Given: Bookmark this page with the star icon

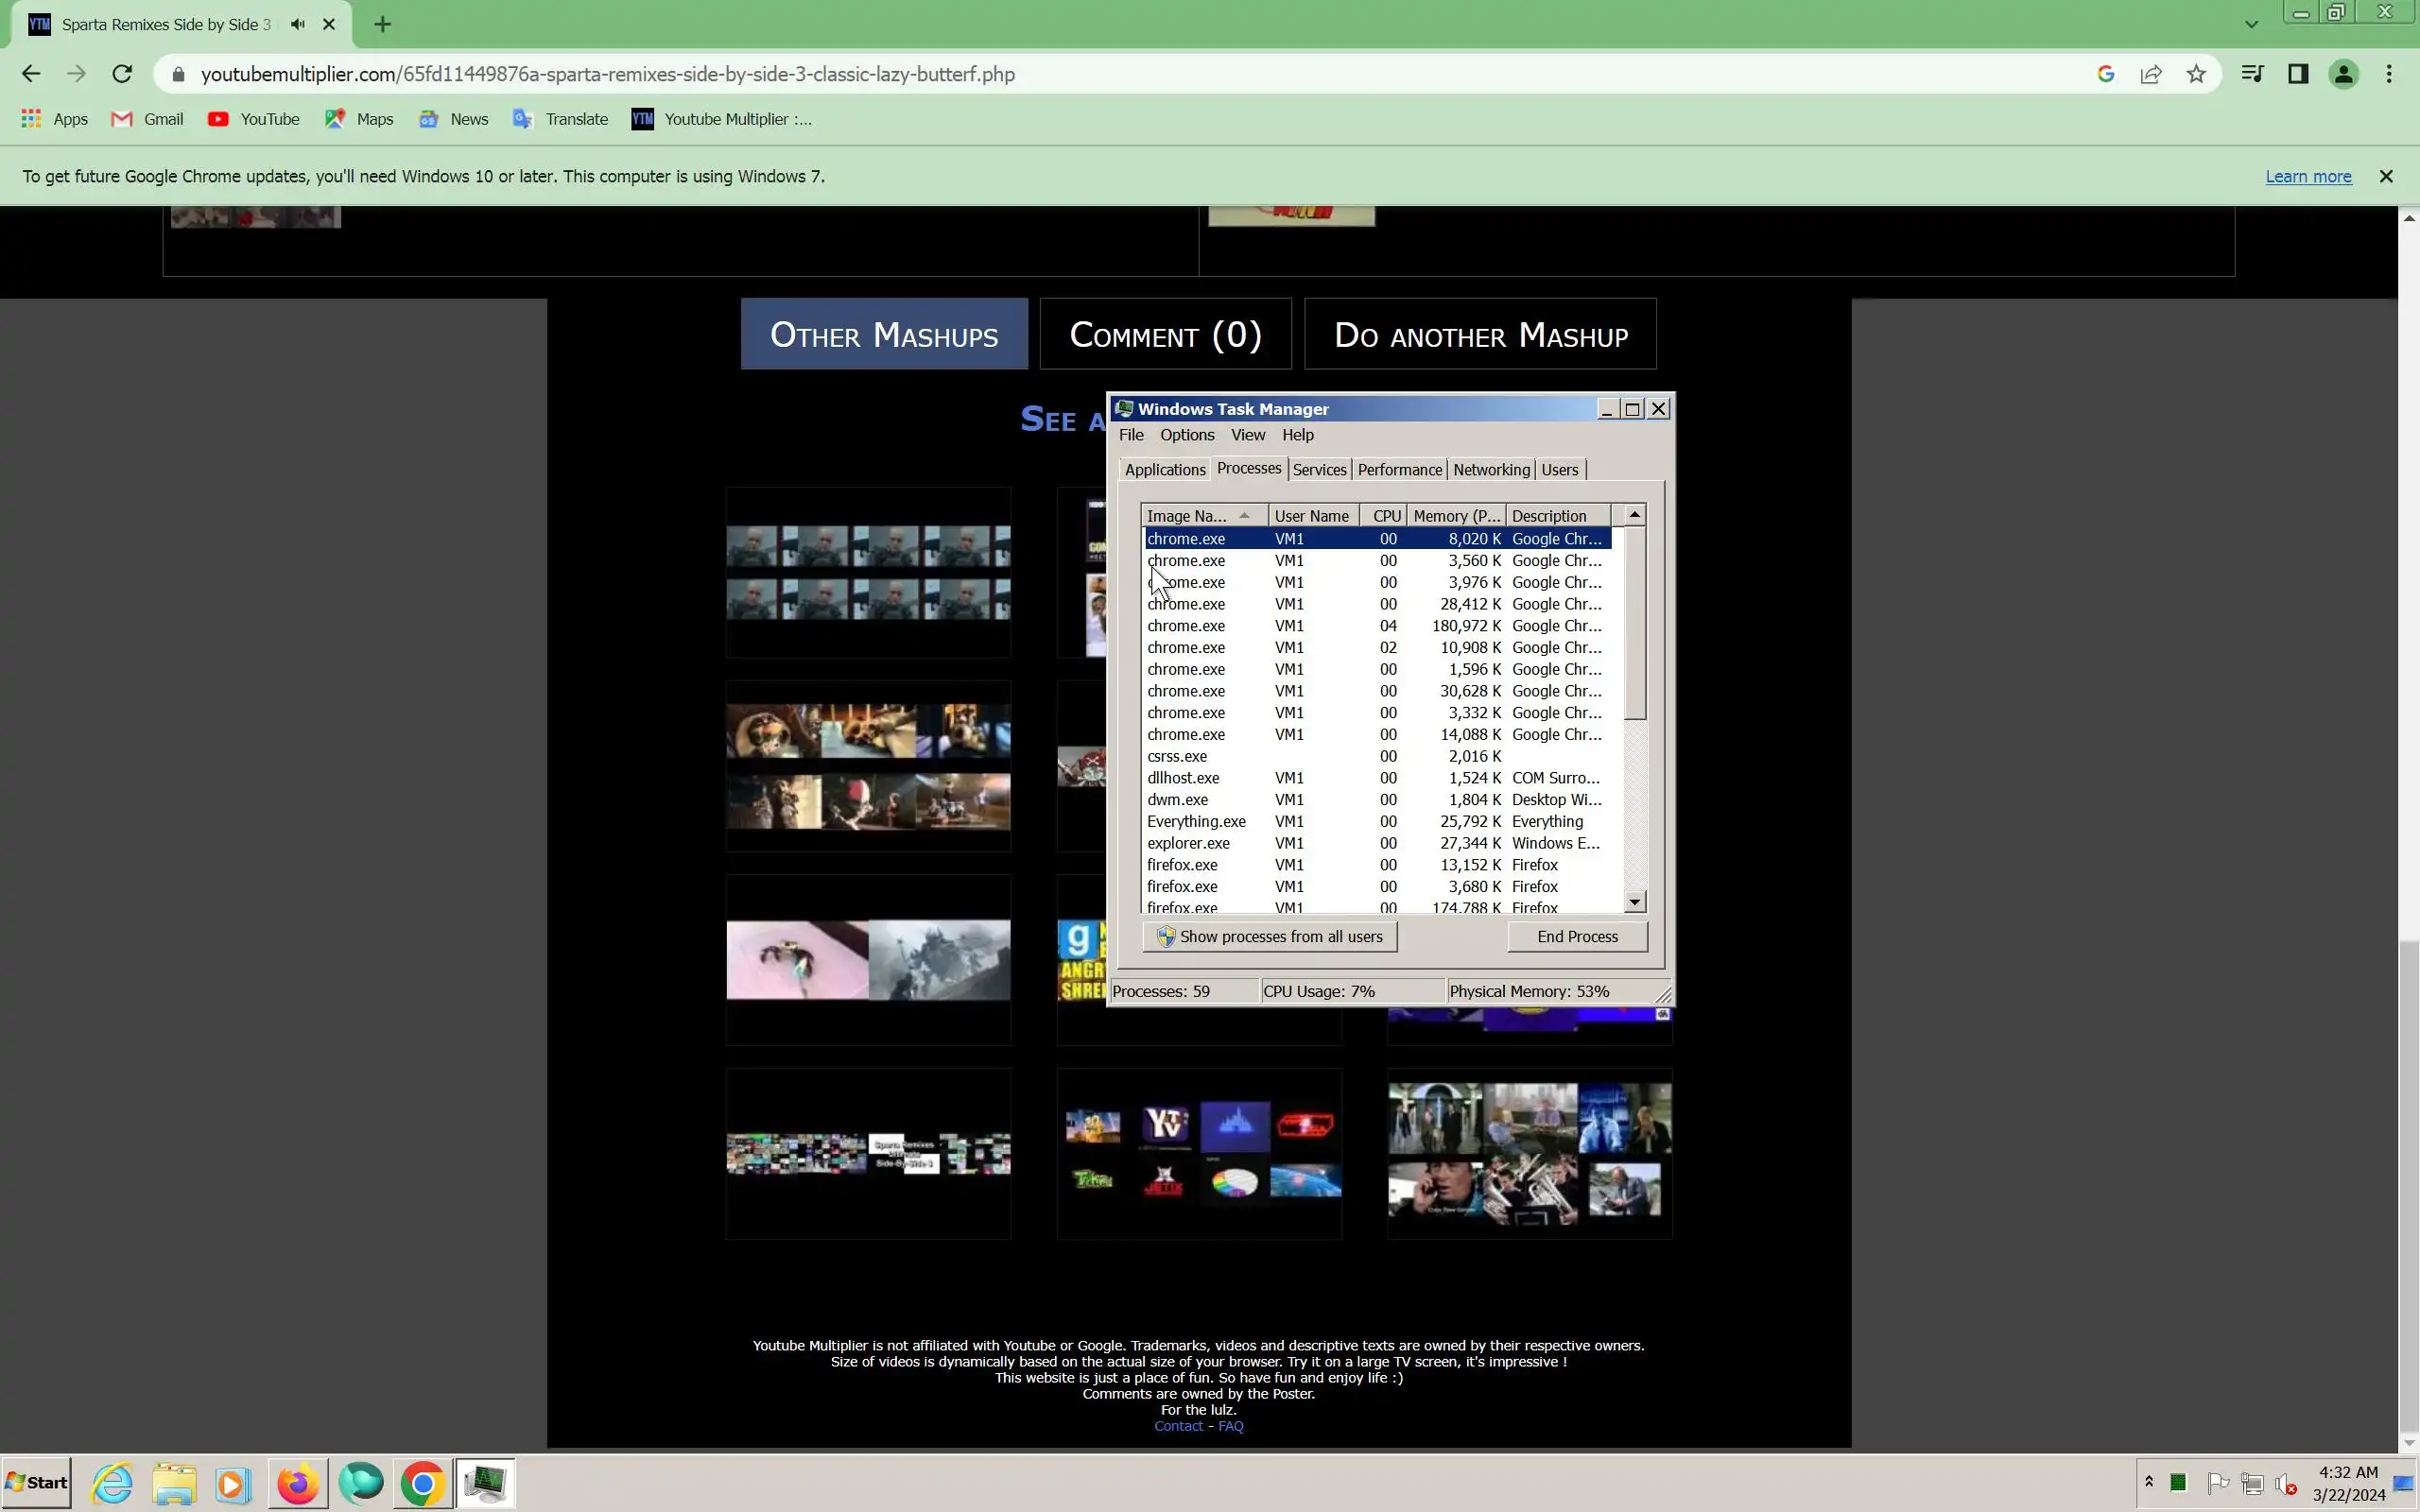Looking at the screenshot, I should coord(2196,74).
